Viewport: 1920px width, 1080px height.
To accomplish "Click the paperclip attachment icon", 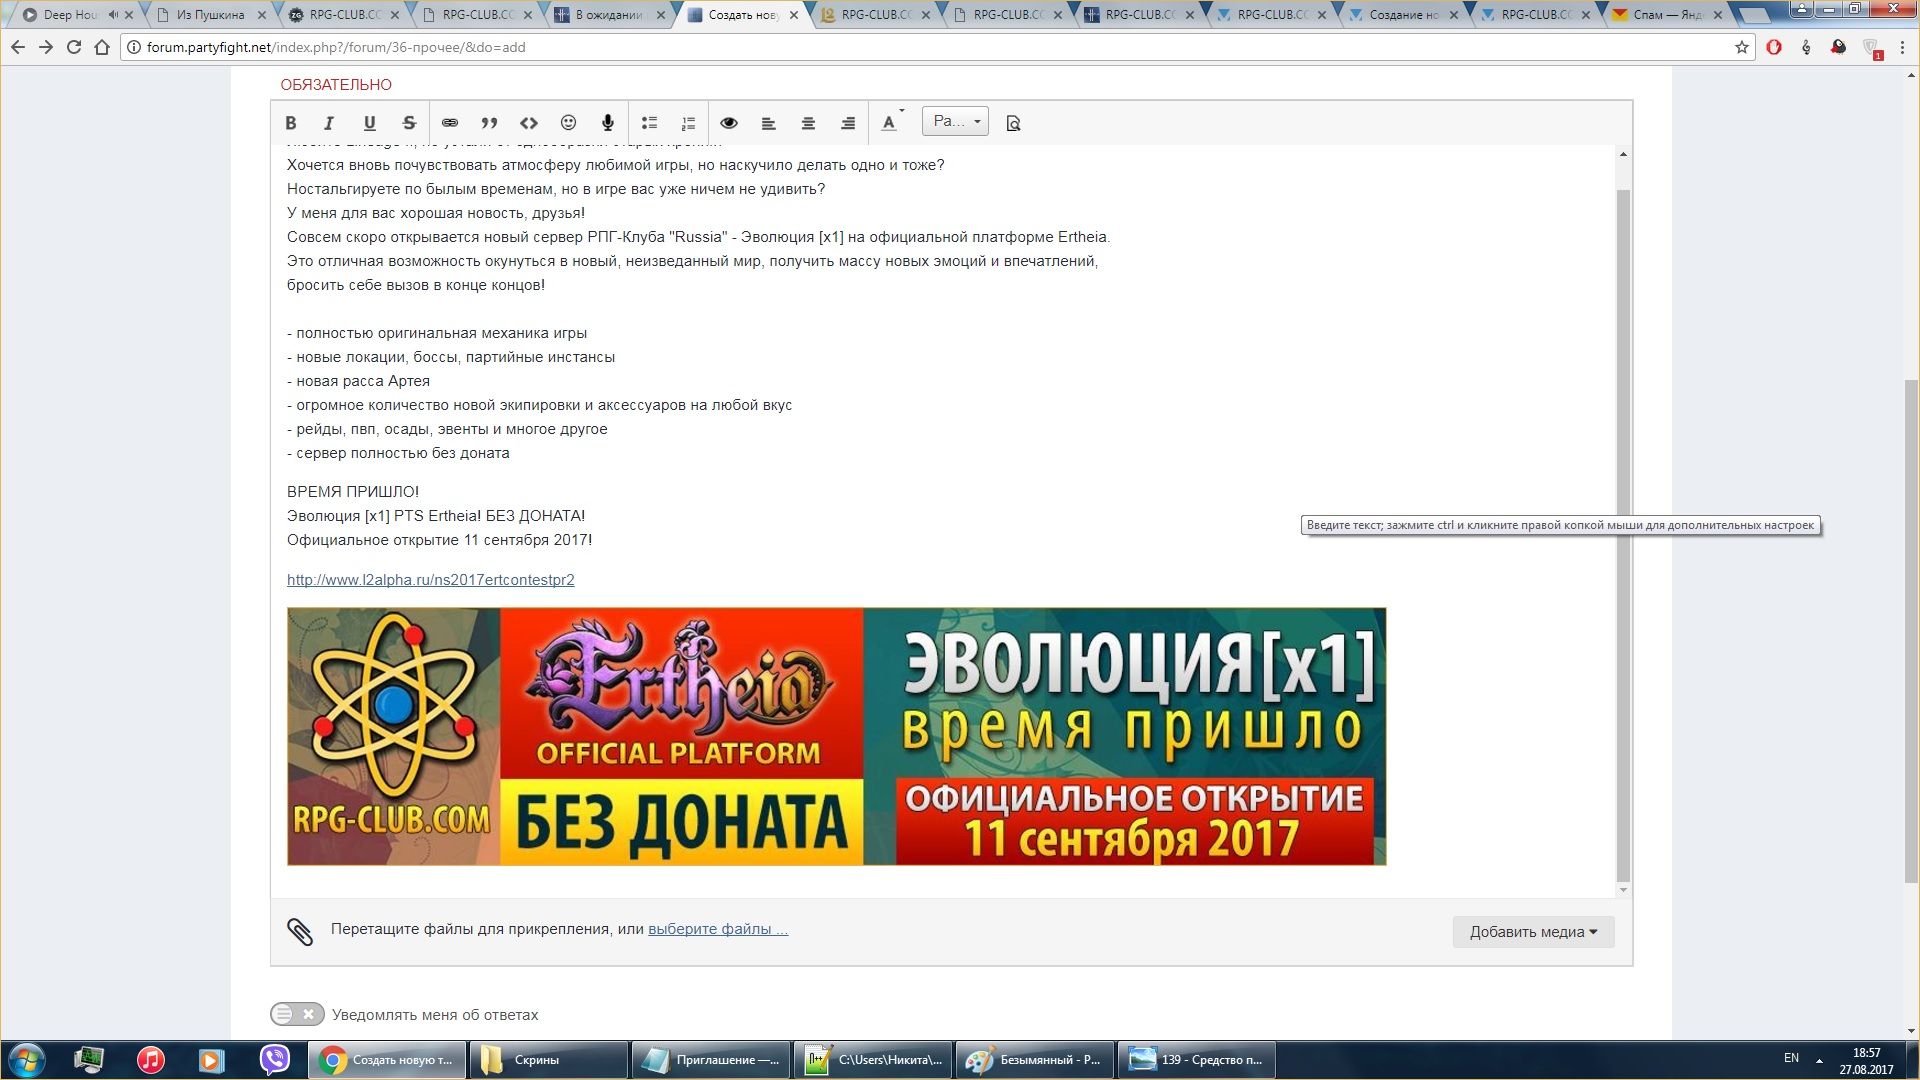I will coord(300,932).
